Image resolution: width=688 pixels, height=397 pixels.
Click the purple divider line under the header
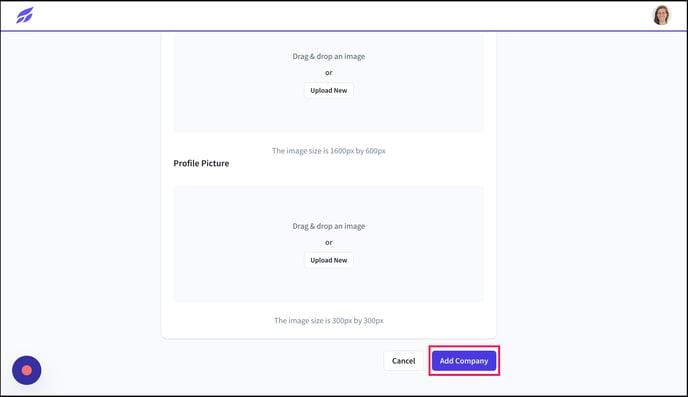(344, 31)
